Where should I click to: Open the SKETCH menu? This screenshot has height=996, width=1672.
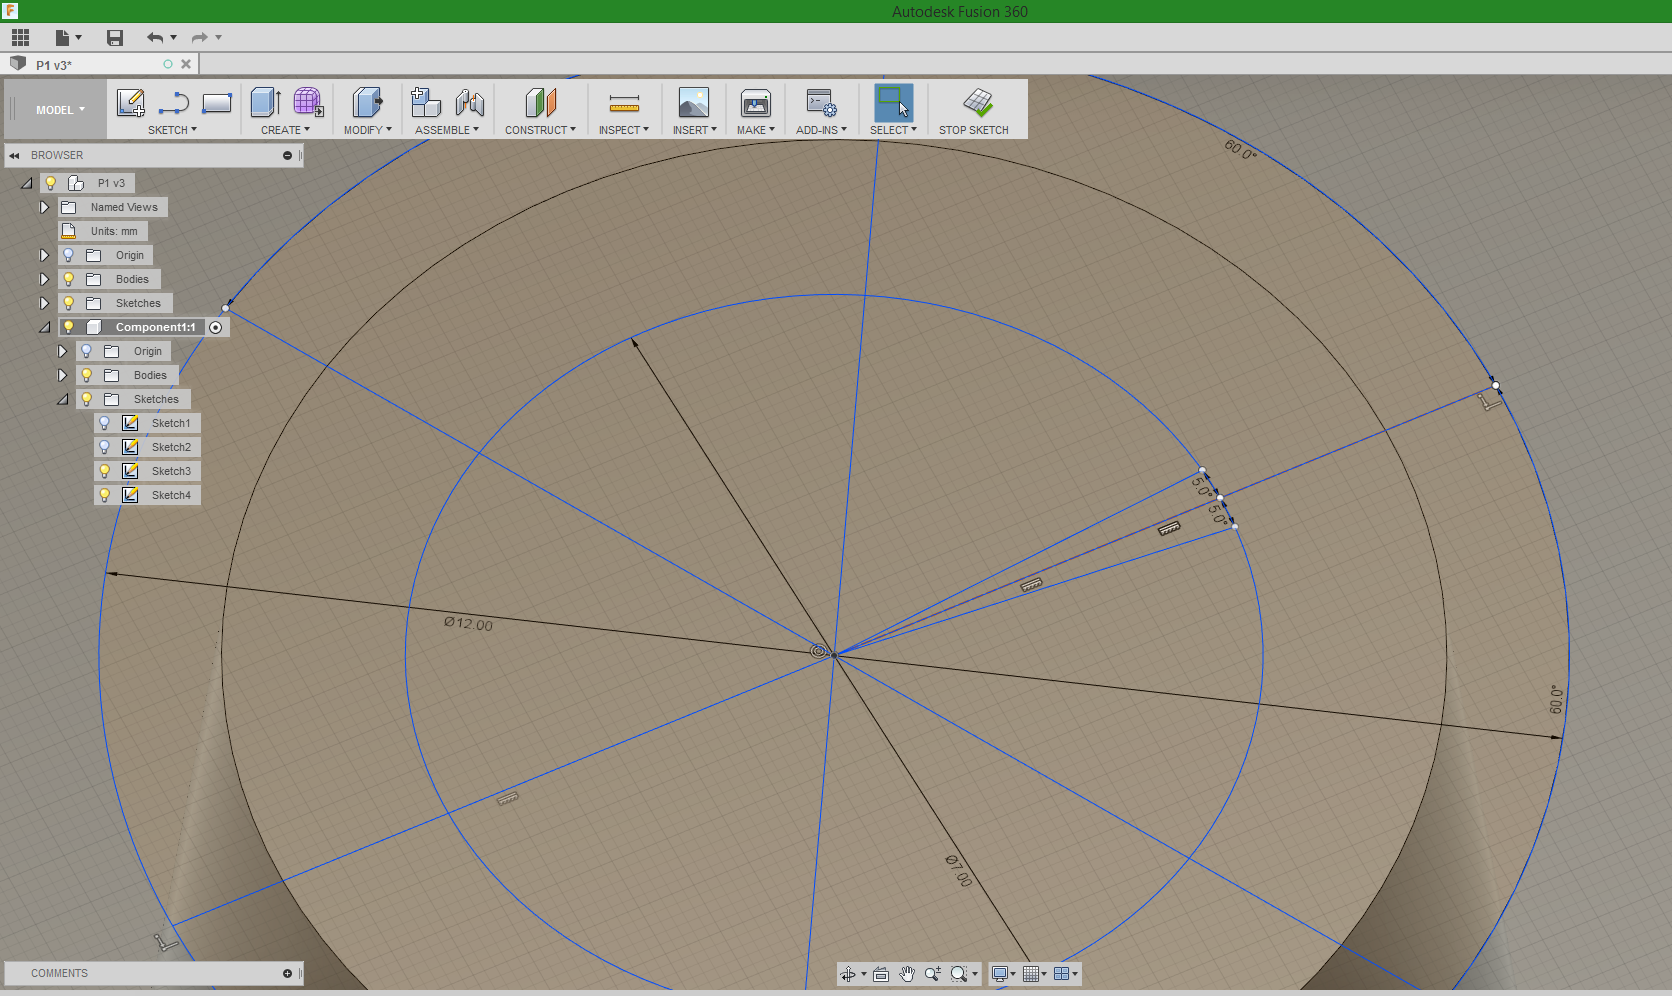[x=172, y=130]
